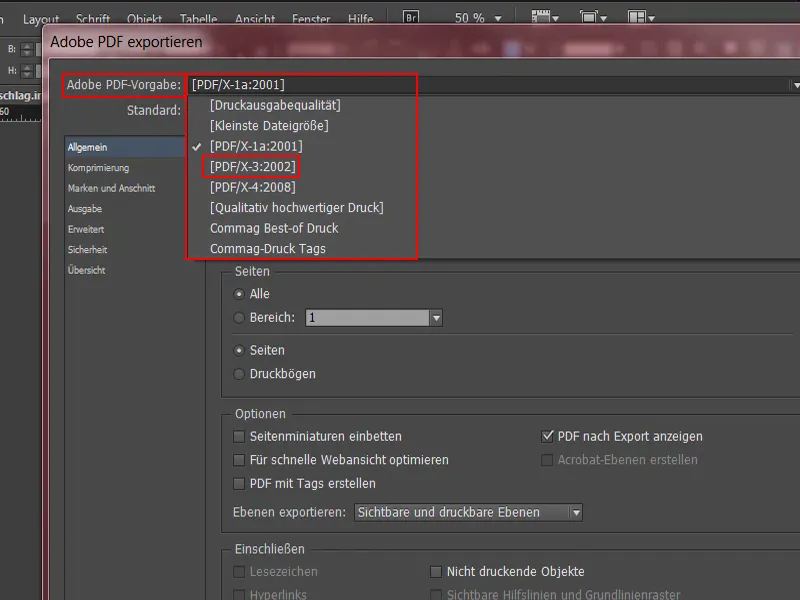The height and width of the screenshot is (600, 800).
Task: Open the Ebenen exportieren dropdown
Action: [468, 512]
